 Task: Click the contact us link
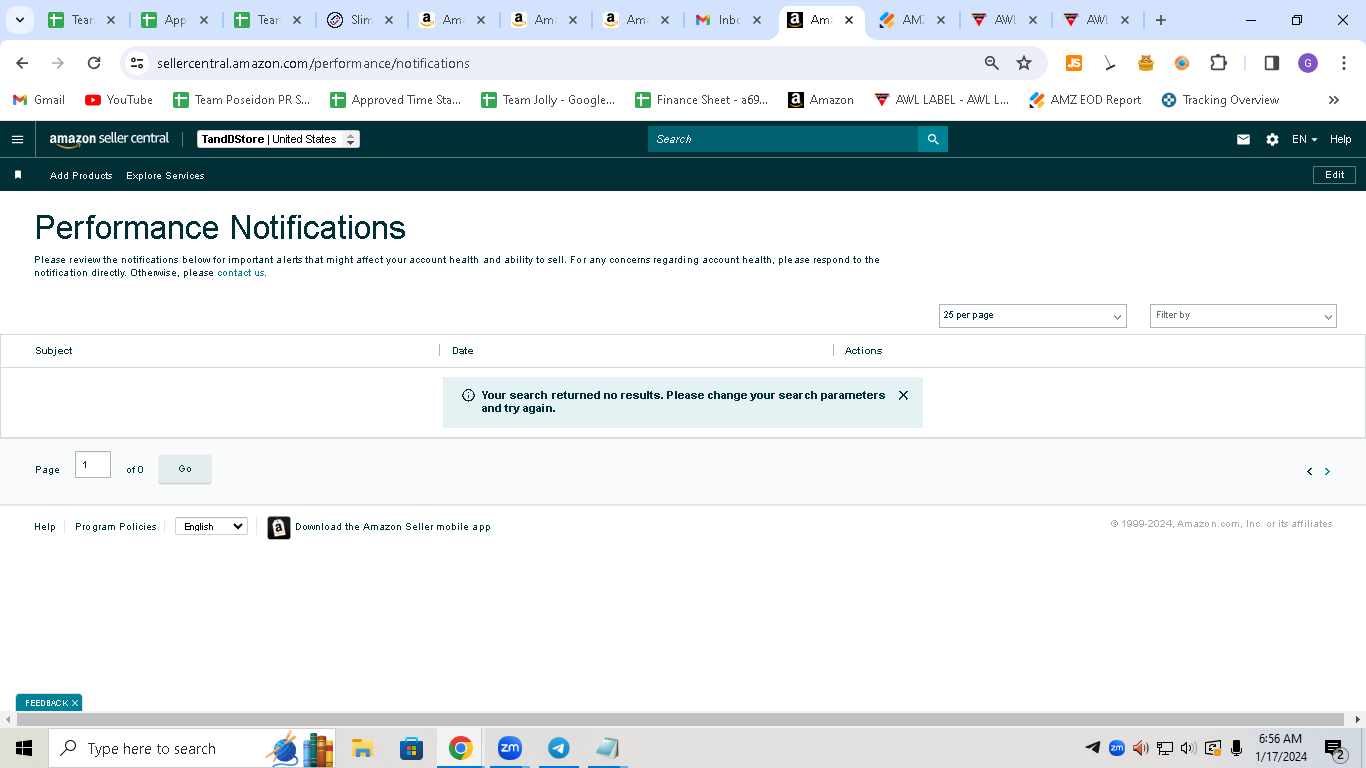pos(241,273)
